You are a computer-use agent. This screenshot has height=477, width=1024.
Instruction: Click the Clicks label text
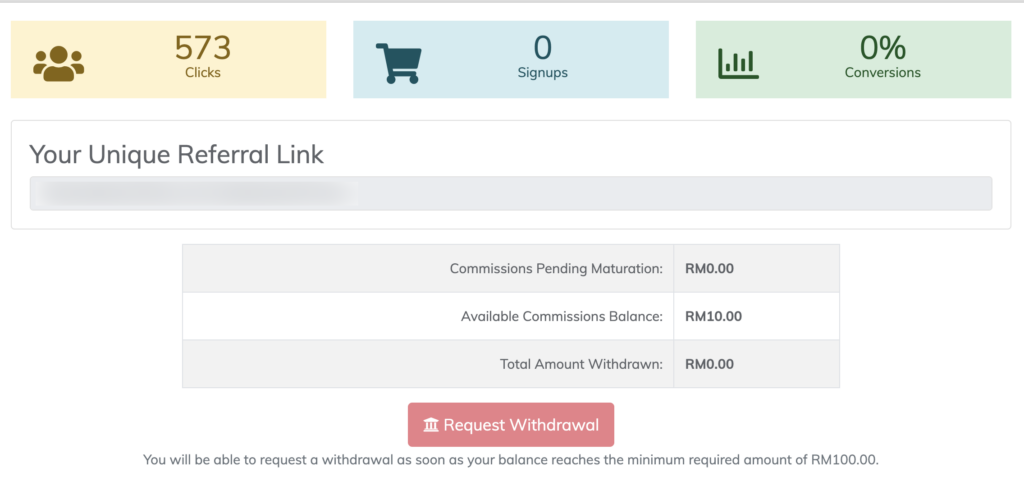click(203, 73)
